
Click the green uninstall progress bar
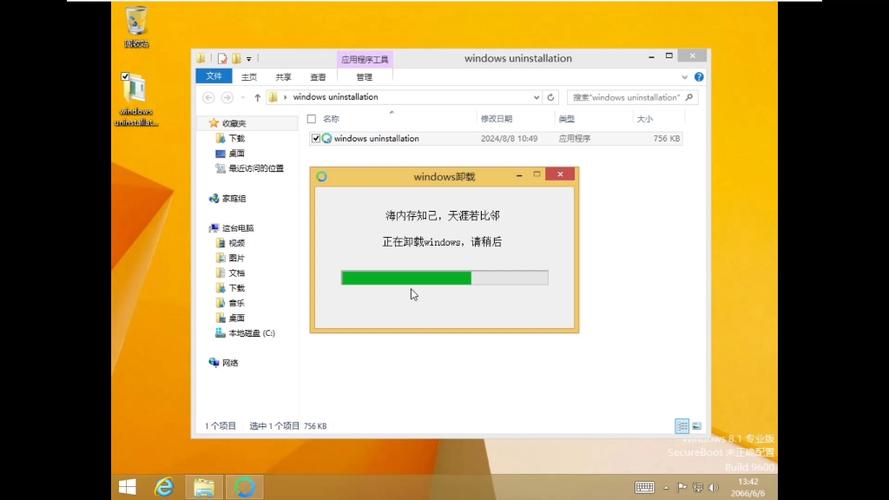coord(444,278)
